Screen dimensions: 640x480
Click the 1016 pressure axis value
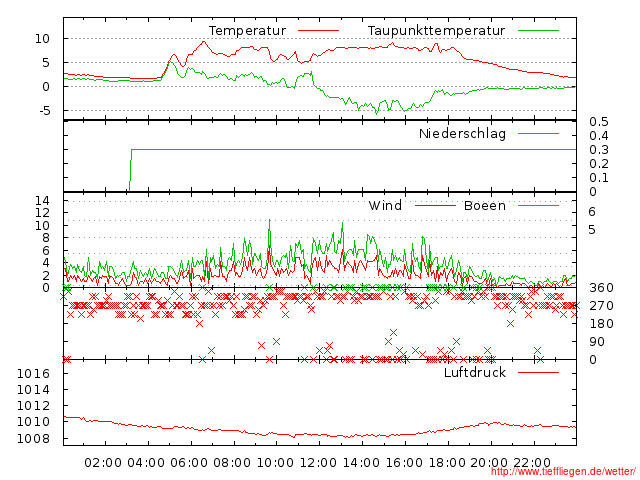[33, 374]
